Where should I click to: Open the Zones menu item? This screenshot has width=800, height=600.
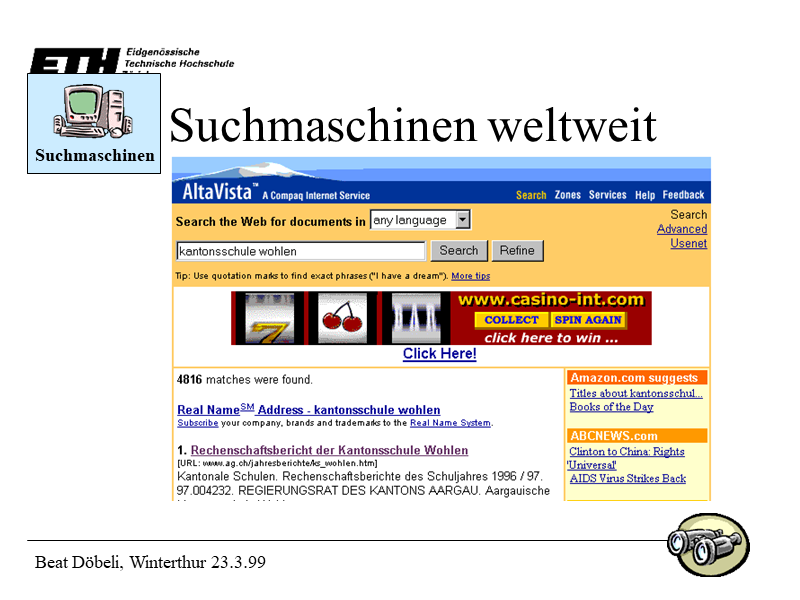pos(568,195)
